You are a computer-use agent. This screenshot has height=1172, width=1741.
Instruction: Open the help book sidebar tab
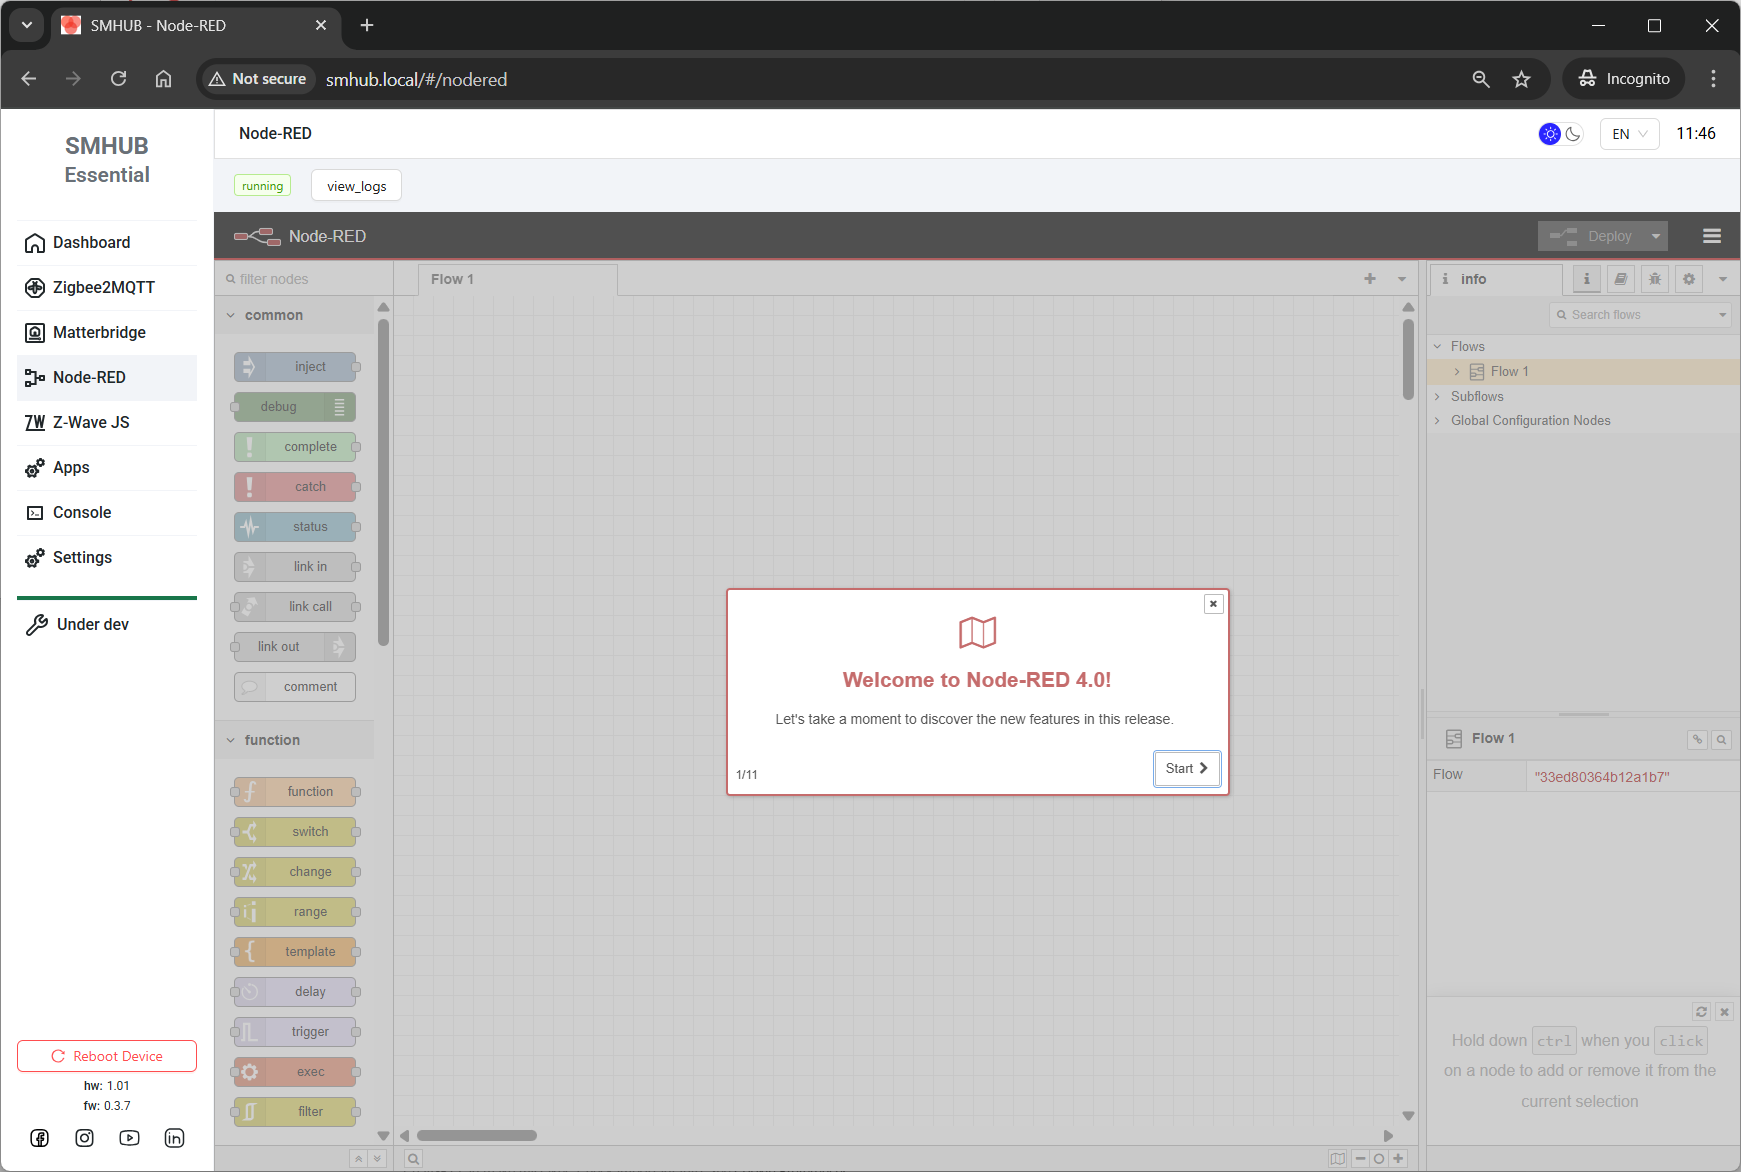1621,279
